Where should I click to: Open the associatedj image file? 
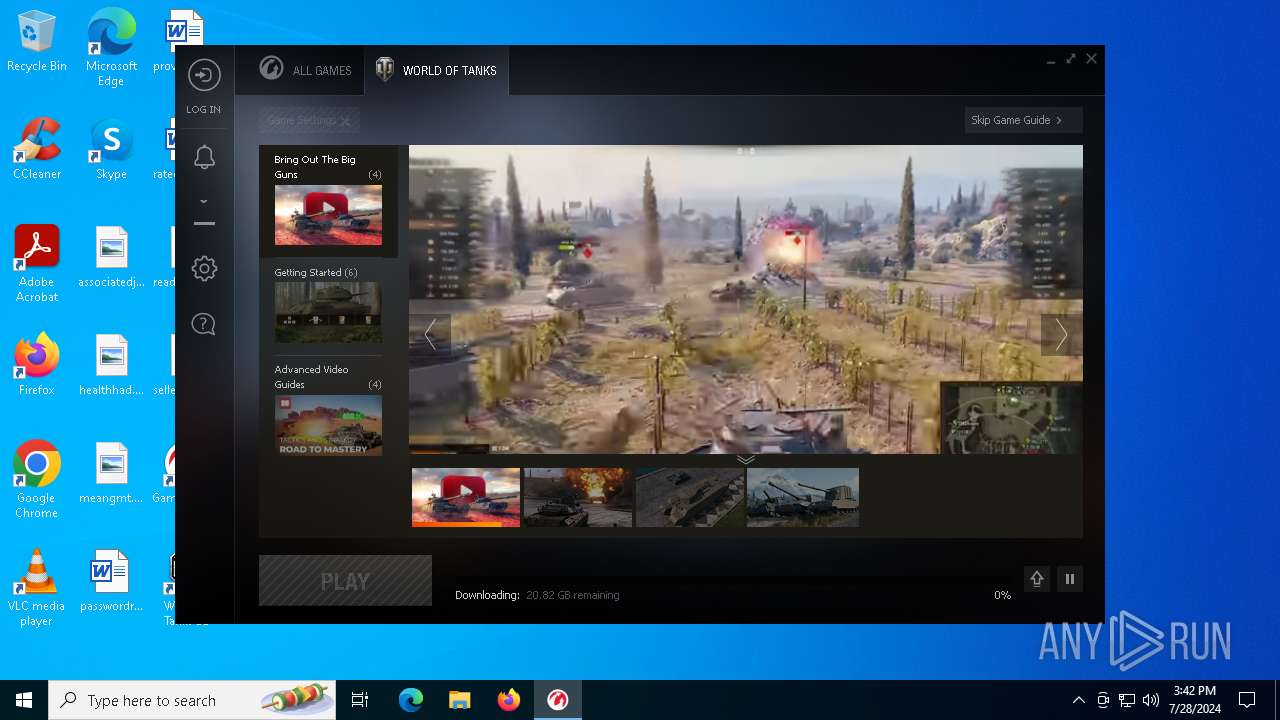pyautogui.click(x=111, y=257)
